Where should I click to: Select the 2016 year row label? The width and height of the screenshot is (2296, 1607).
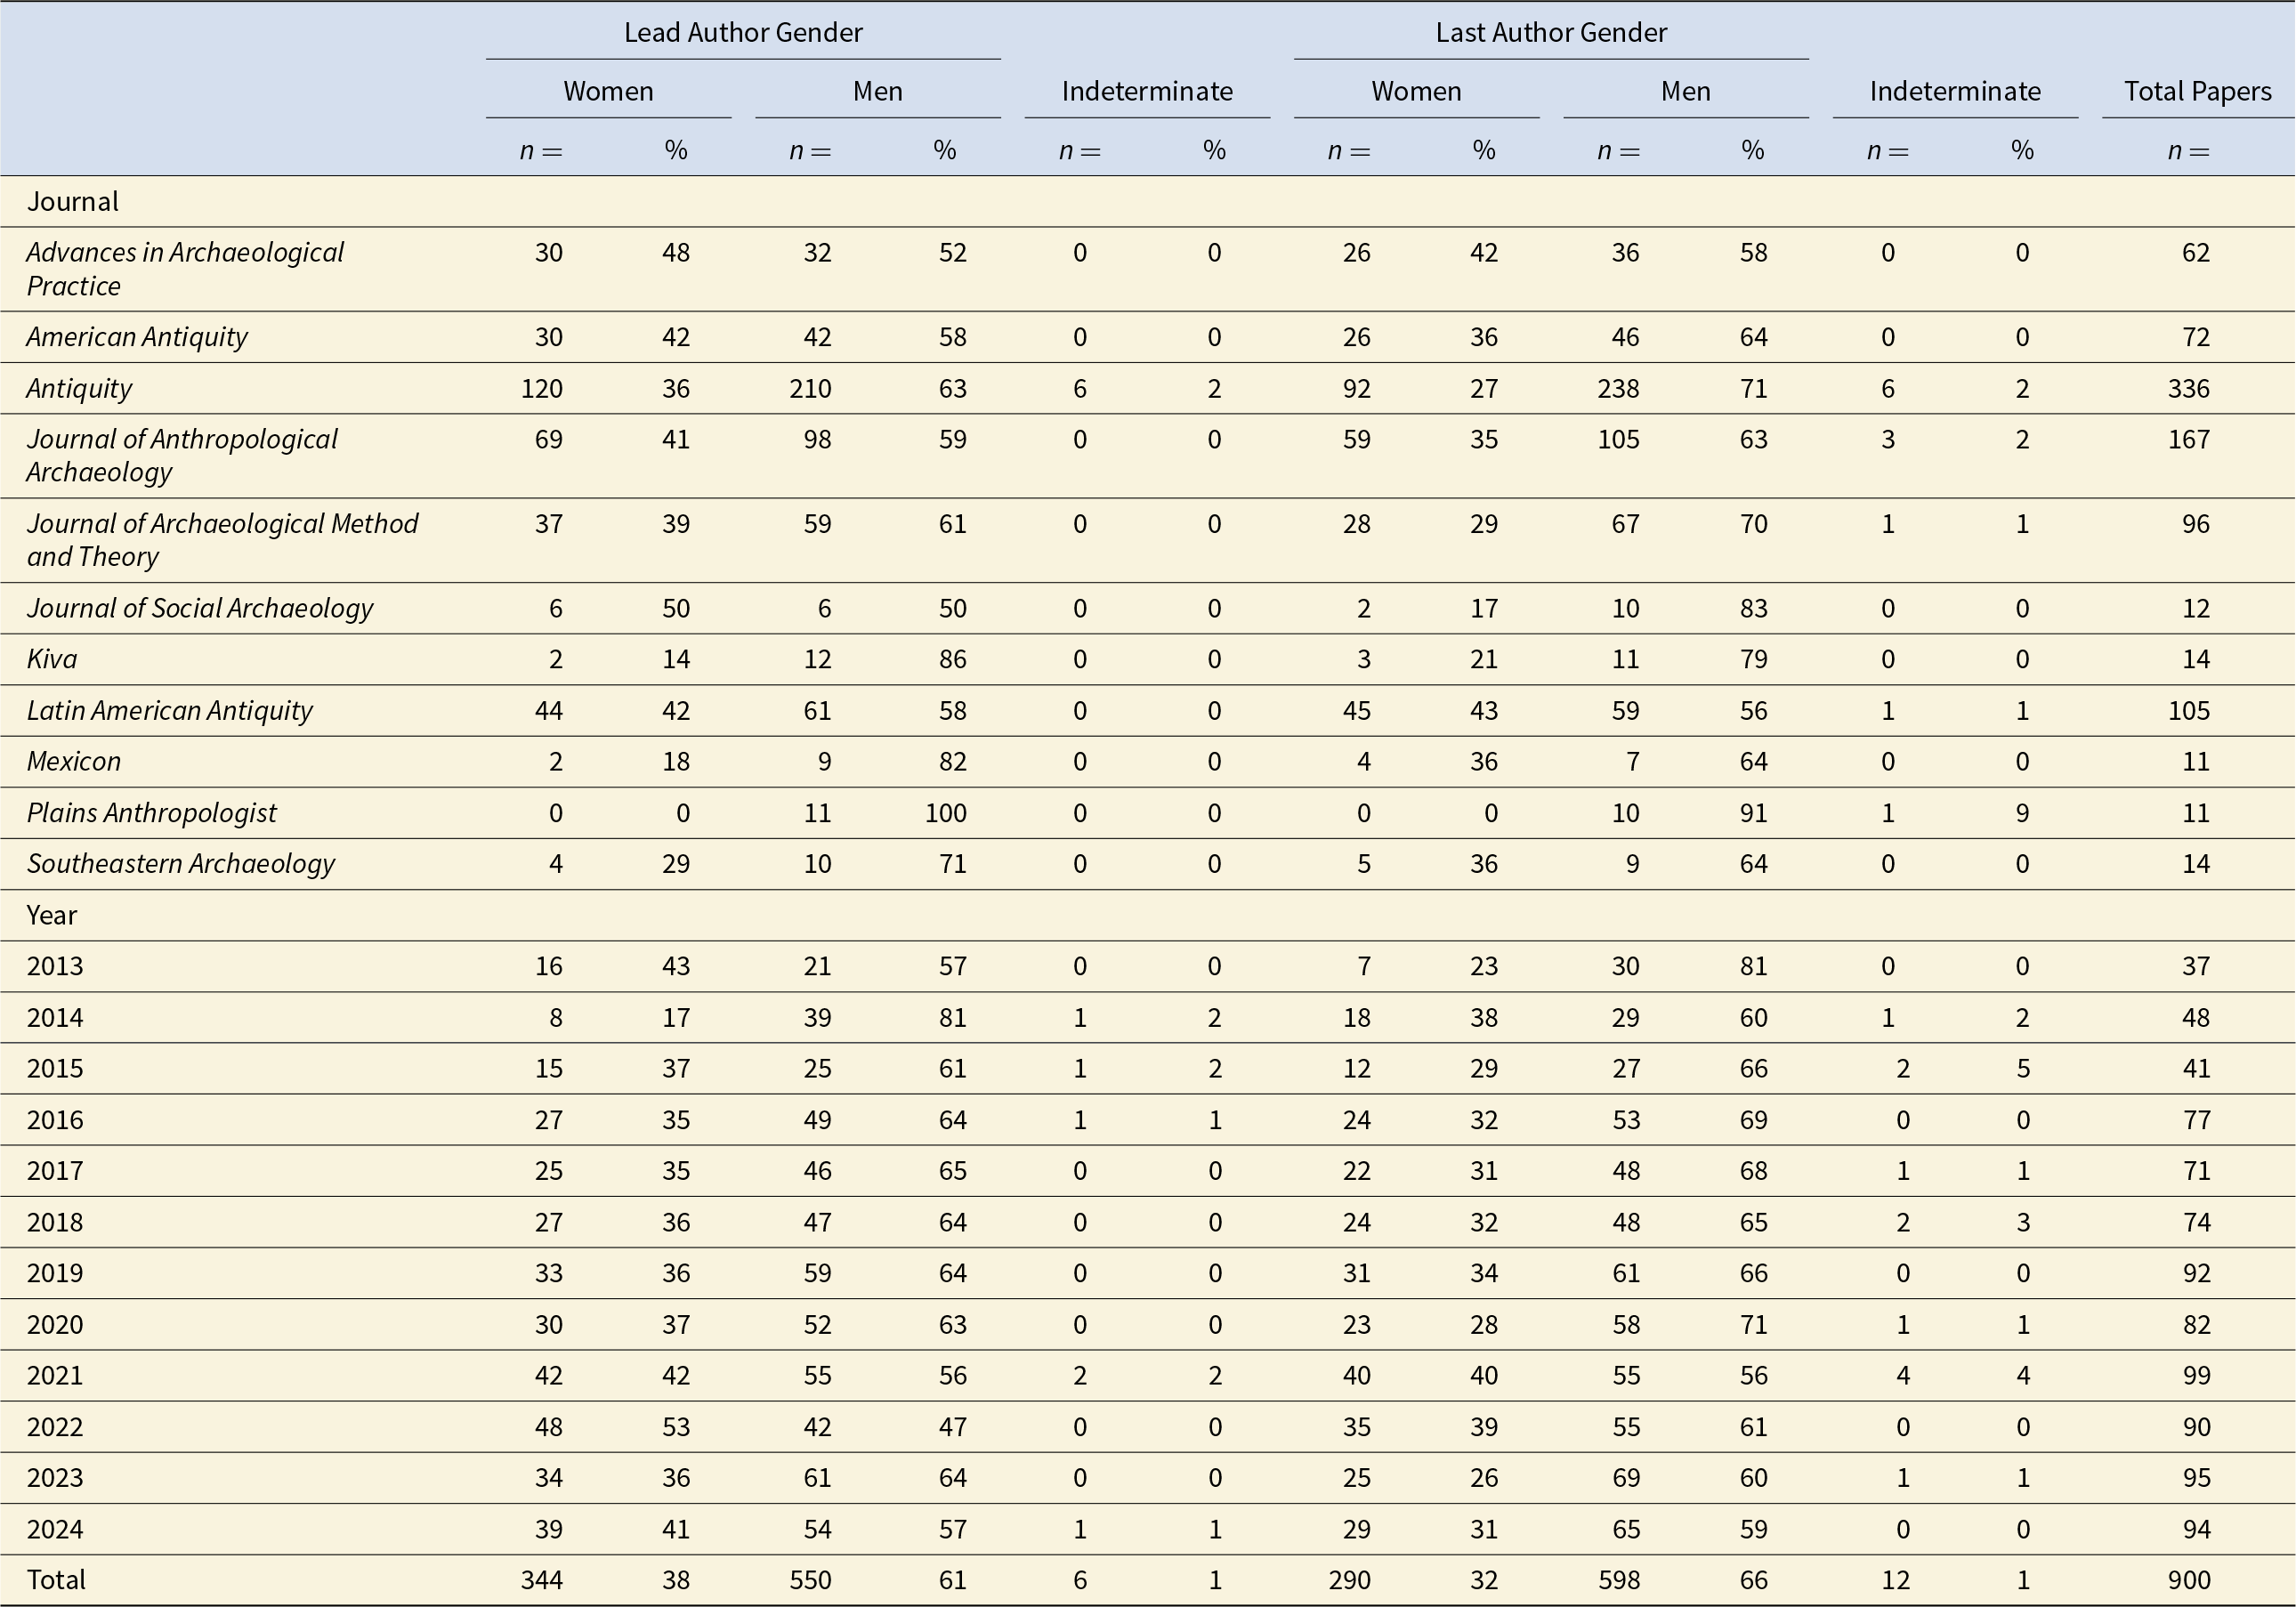pyautogui.click(x=55, y=1119)
